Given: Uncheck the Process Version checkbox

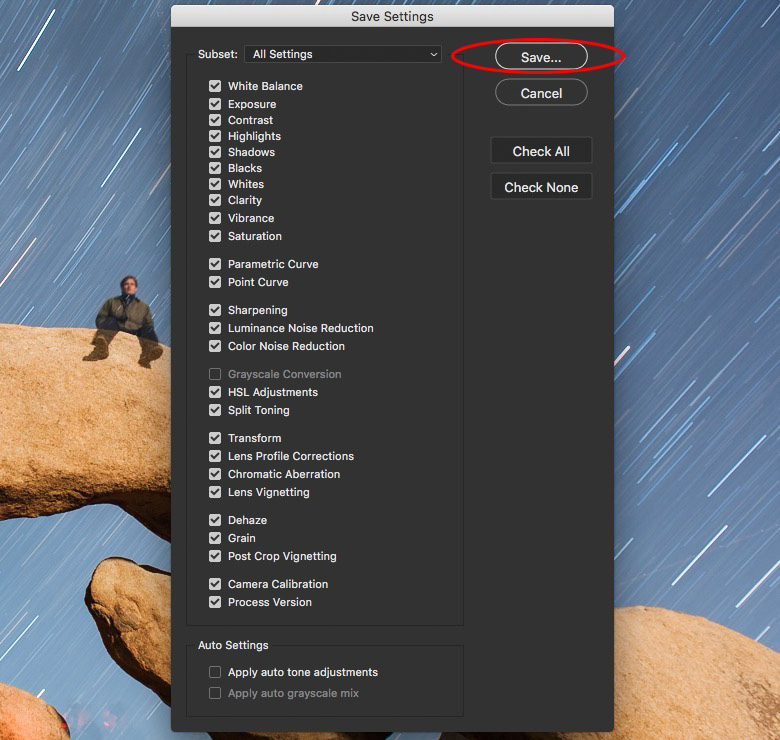Looking at the screenshot, I should tap(215, 602).
